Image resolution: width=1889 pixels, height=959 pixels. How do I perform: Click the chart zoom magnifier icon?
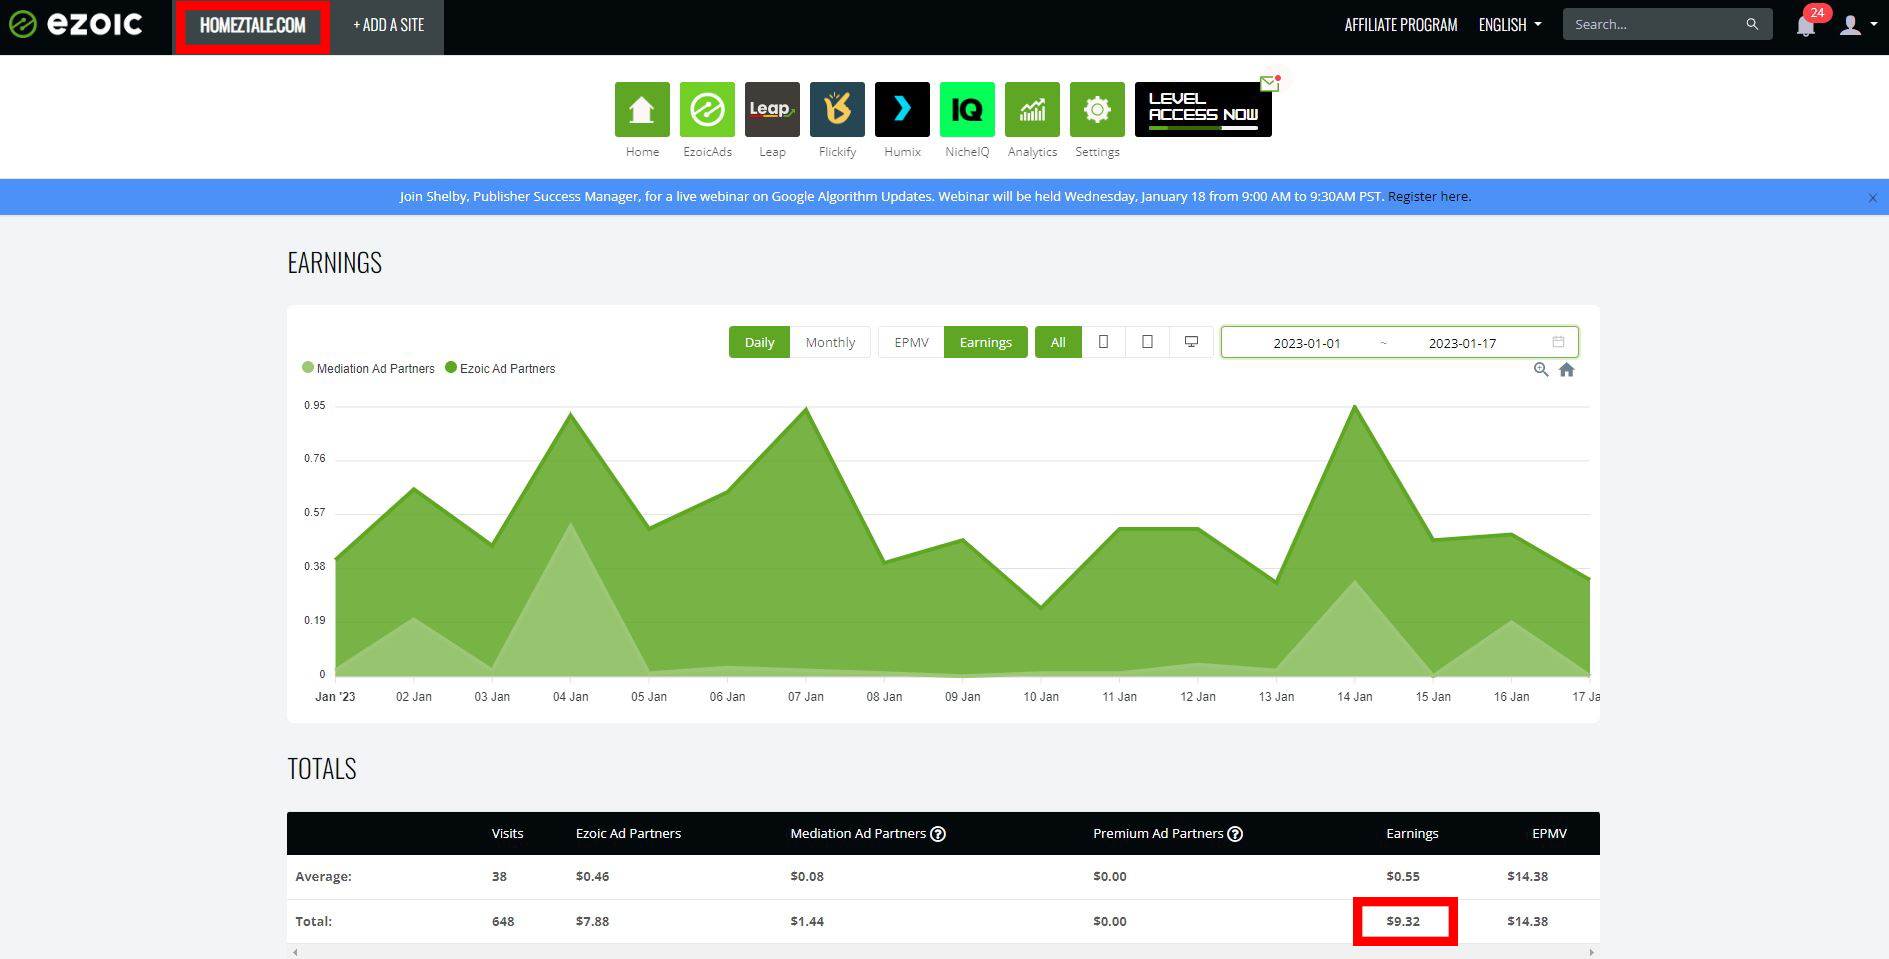click(x=1541, y=370)
